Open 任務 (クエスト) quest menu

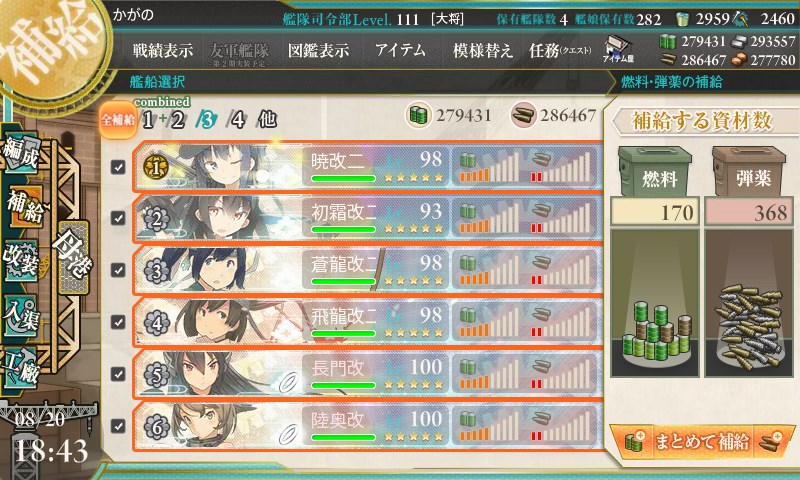point(560,50)
